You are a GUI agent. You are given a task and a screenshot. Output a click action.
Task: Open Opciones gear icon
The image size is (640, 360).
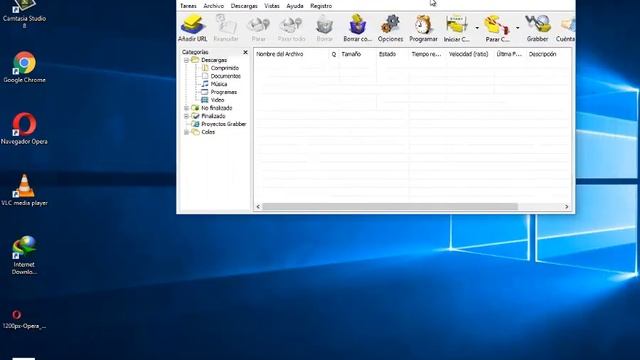(x=390, y=28)
